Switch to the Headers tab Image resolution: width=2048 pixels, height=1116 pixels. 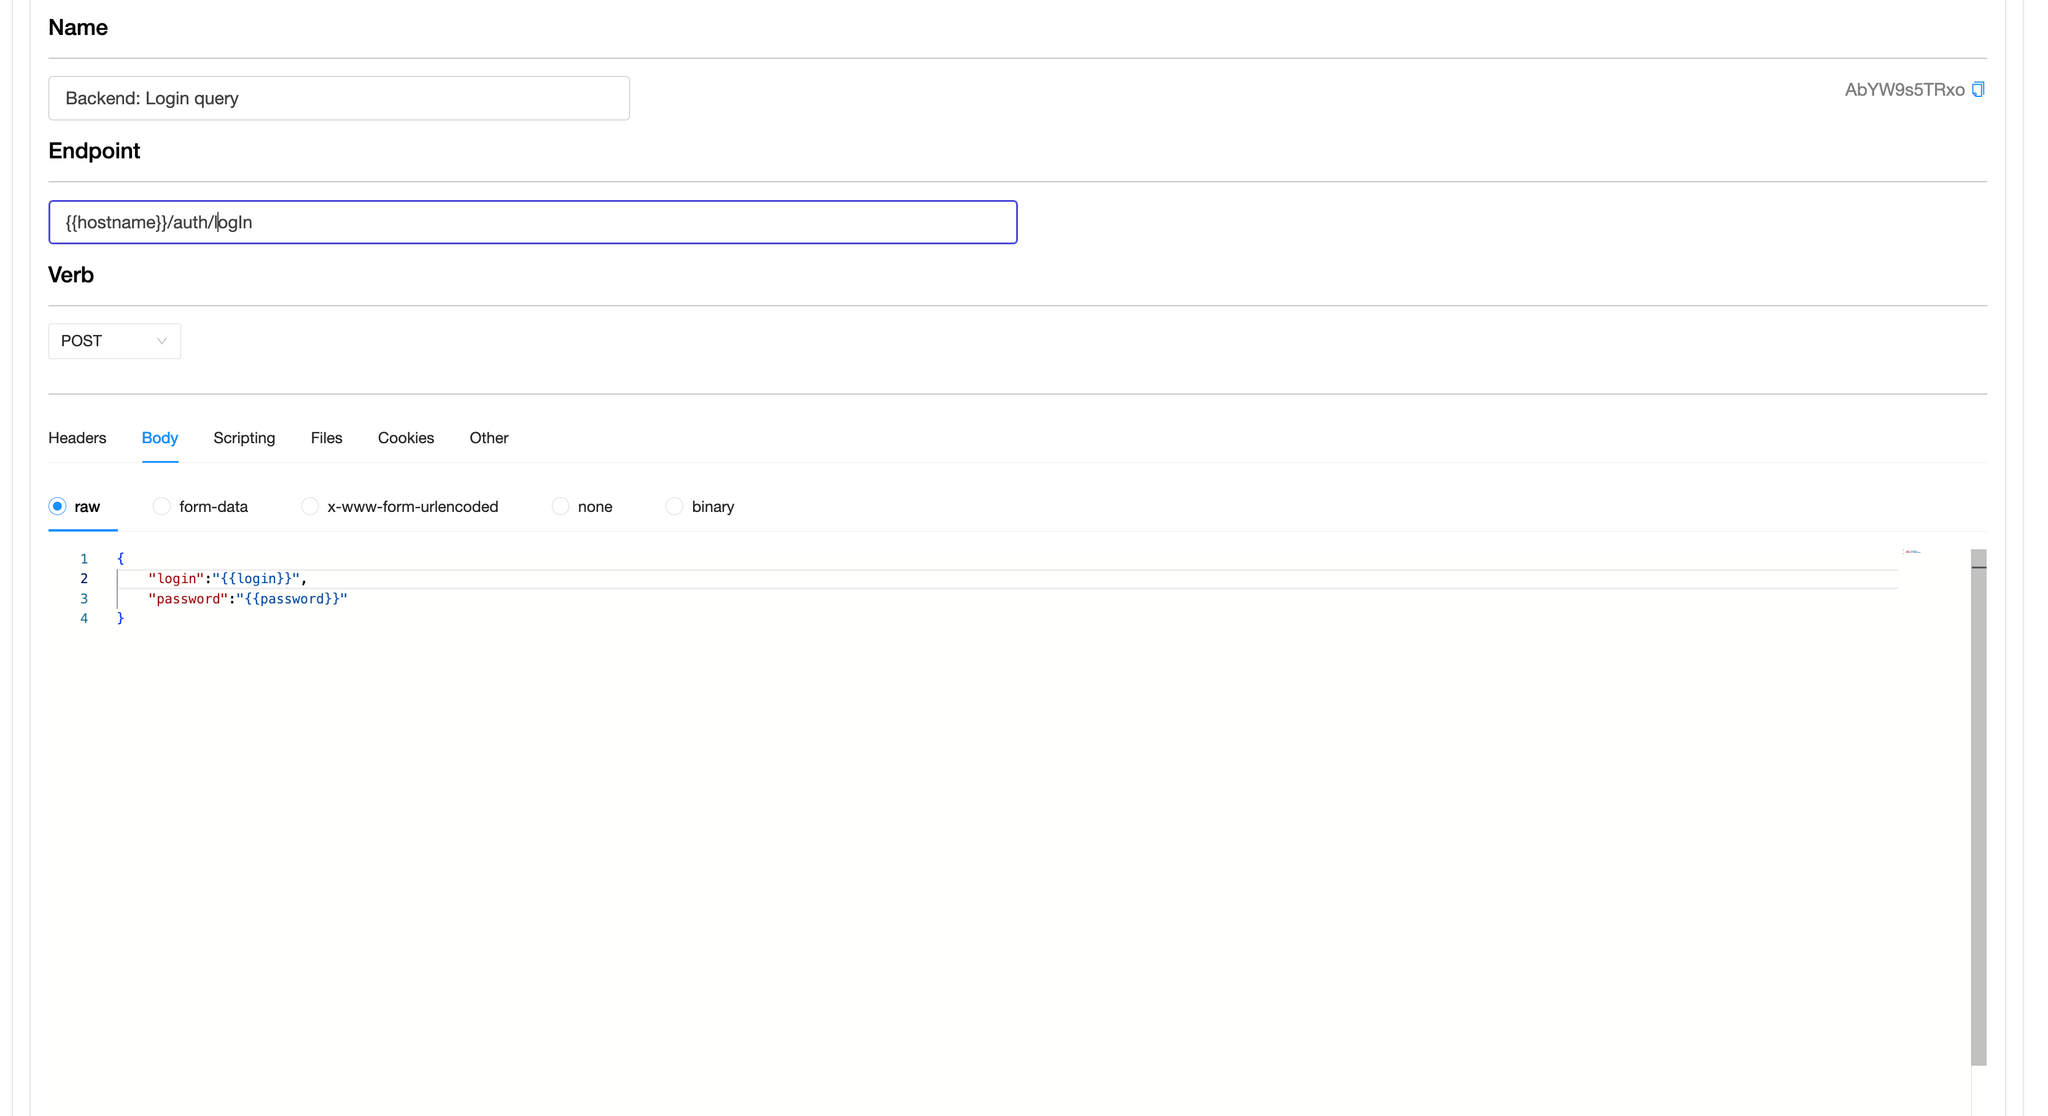pos(77,438)
